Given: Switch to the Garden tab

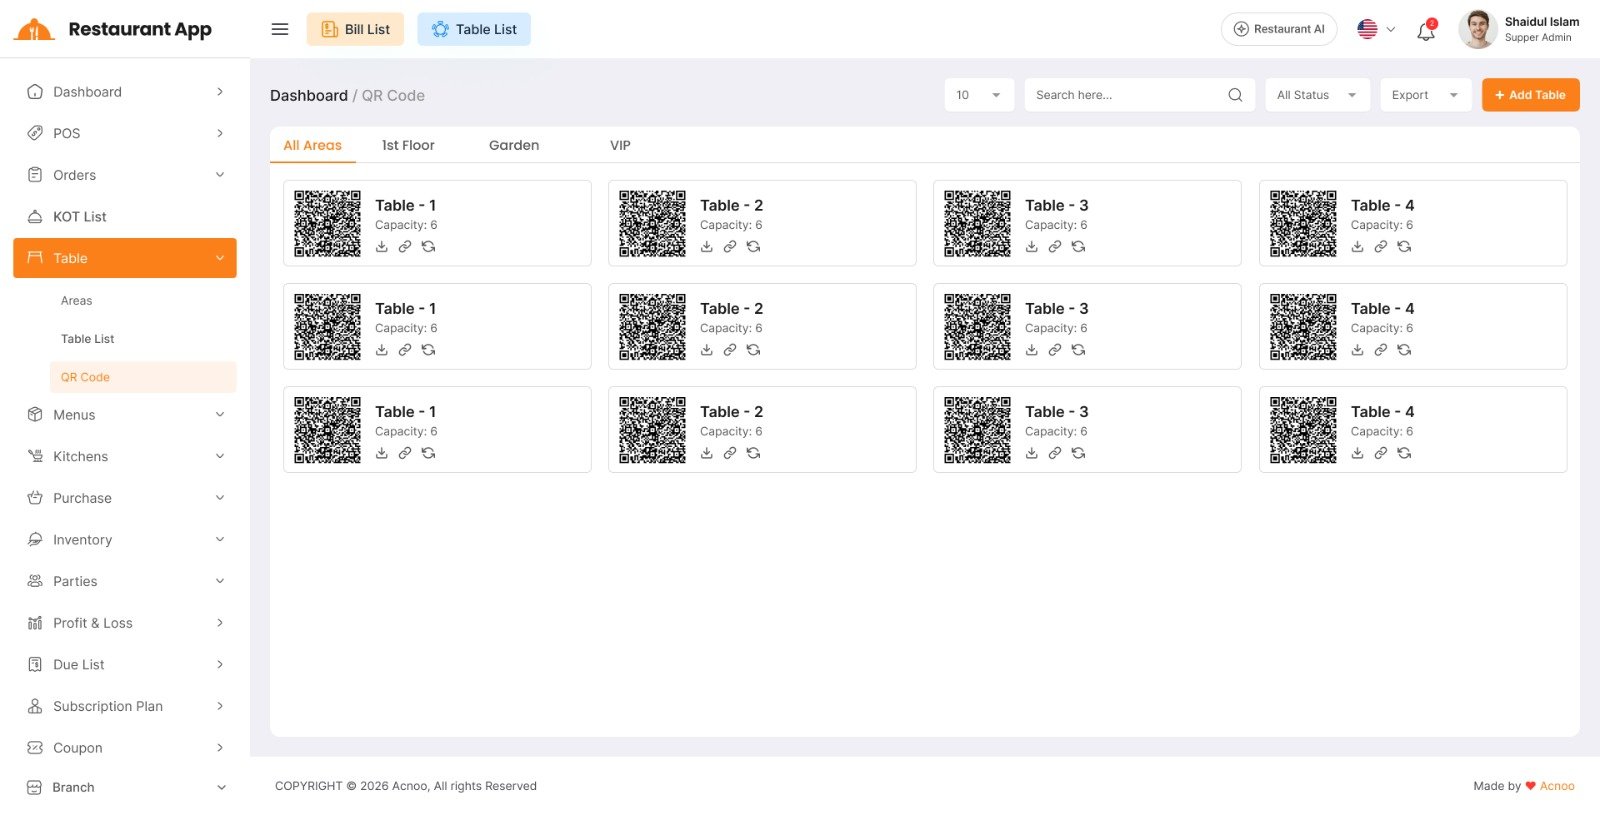Looking at the screenshot, I should click(x=514, y=145).
